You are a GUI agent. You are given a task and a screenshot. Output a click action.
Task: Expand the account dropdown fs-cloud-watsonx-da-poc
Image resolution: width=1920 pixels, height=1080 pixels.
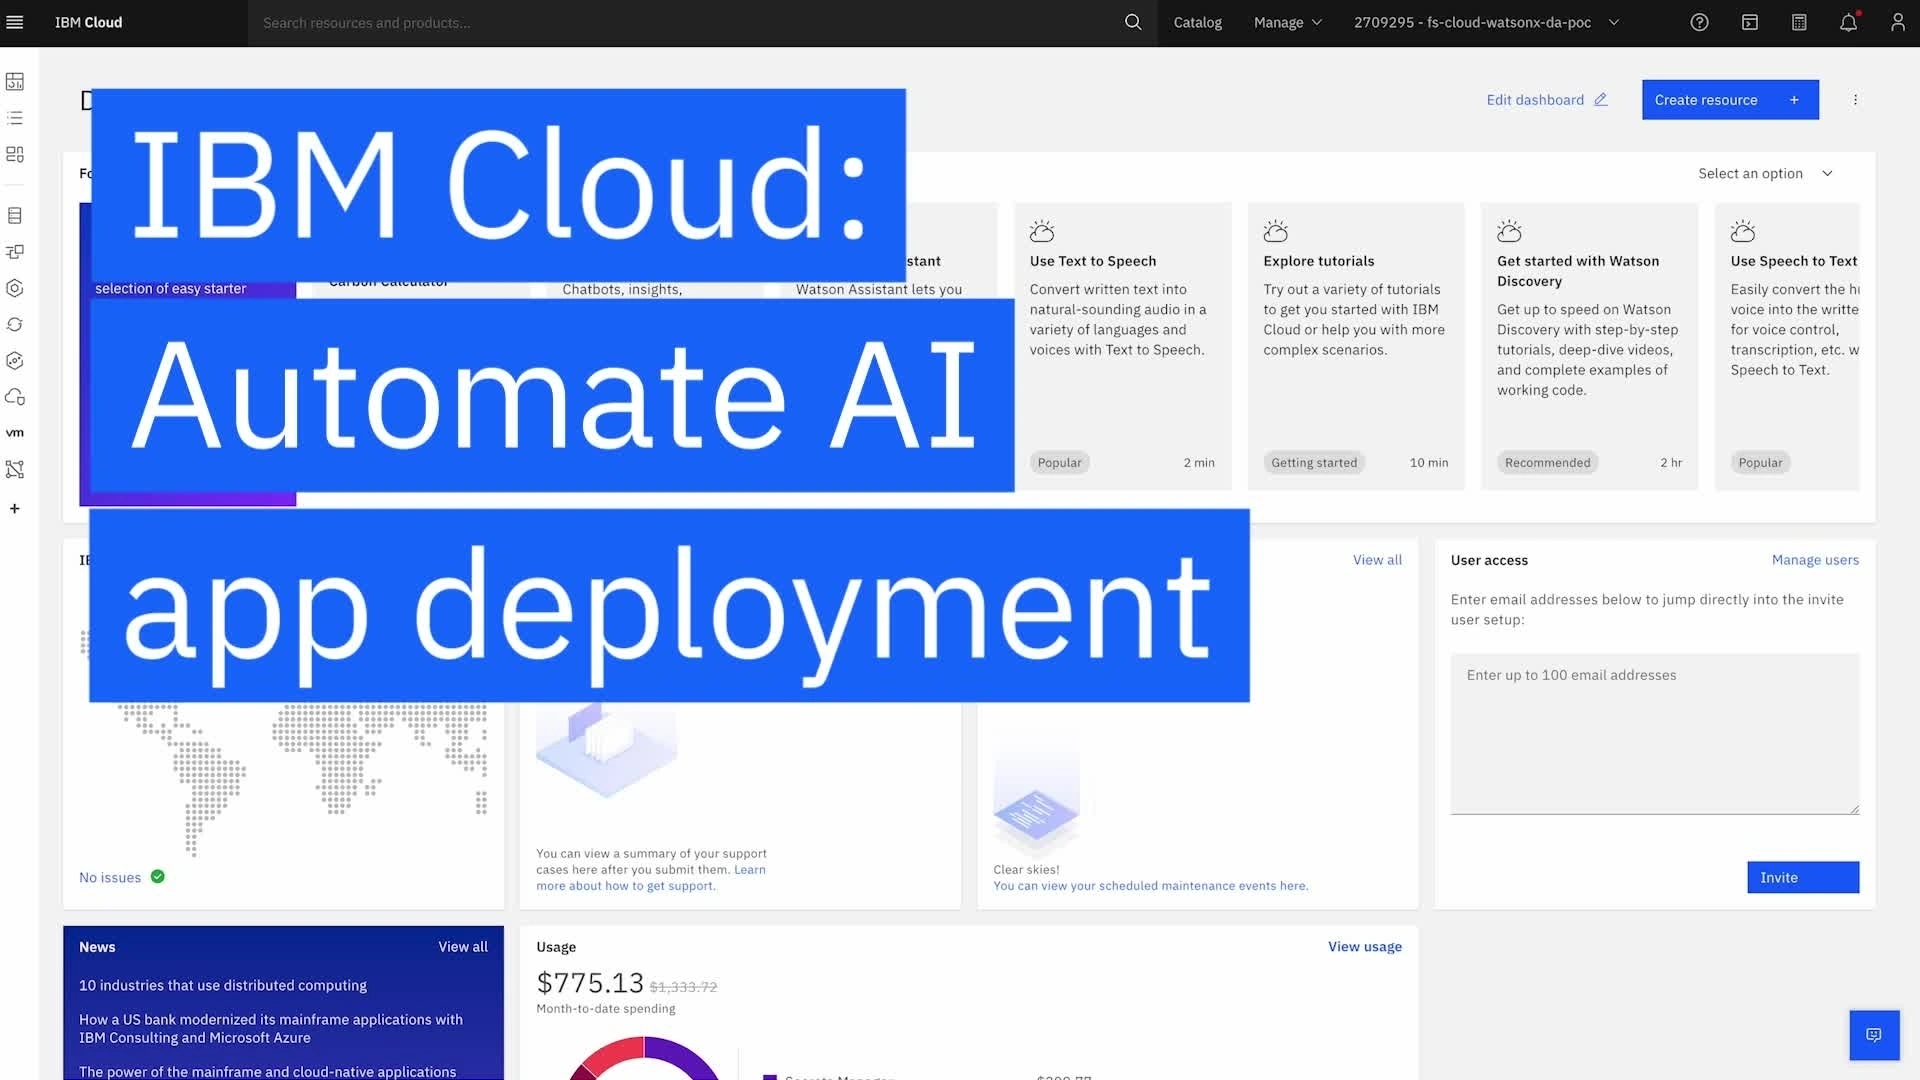click(x=1483, y=22)
